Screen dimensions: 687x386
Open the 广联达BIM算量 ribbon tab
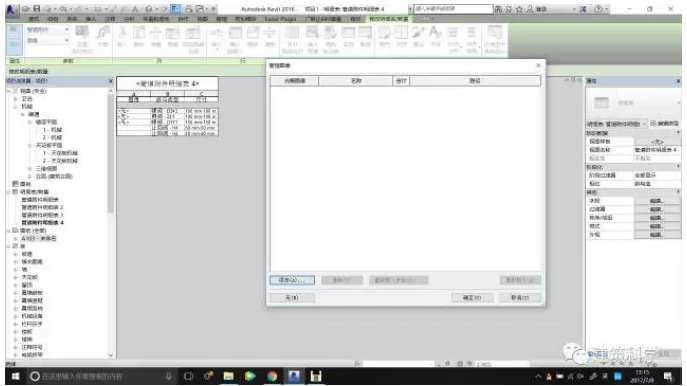tap(323, 19)
